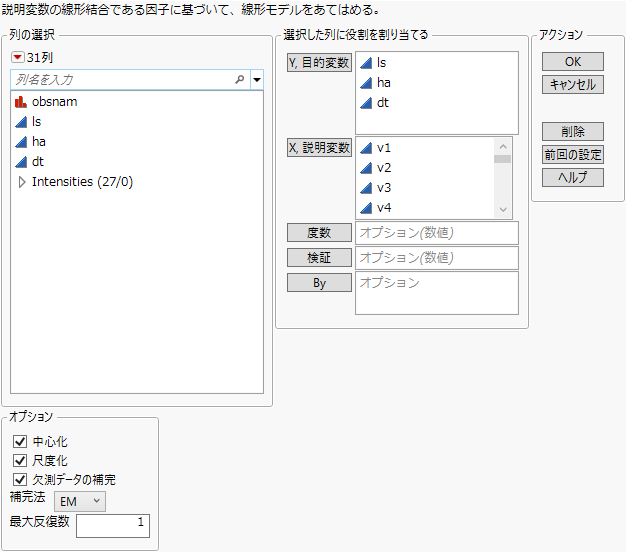This screenshot has height=552, width=626.
Task: Select ha in the Y role list
Action: point(384,83)
